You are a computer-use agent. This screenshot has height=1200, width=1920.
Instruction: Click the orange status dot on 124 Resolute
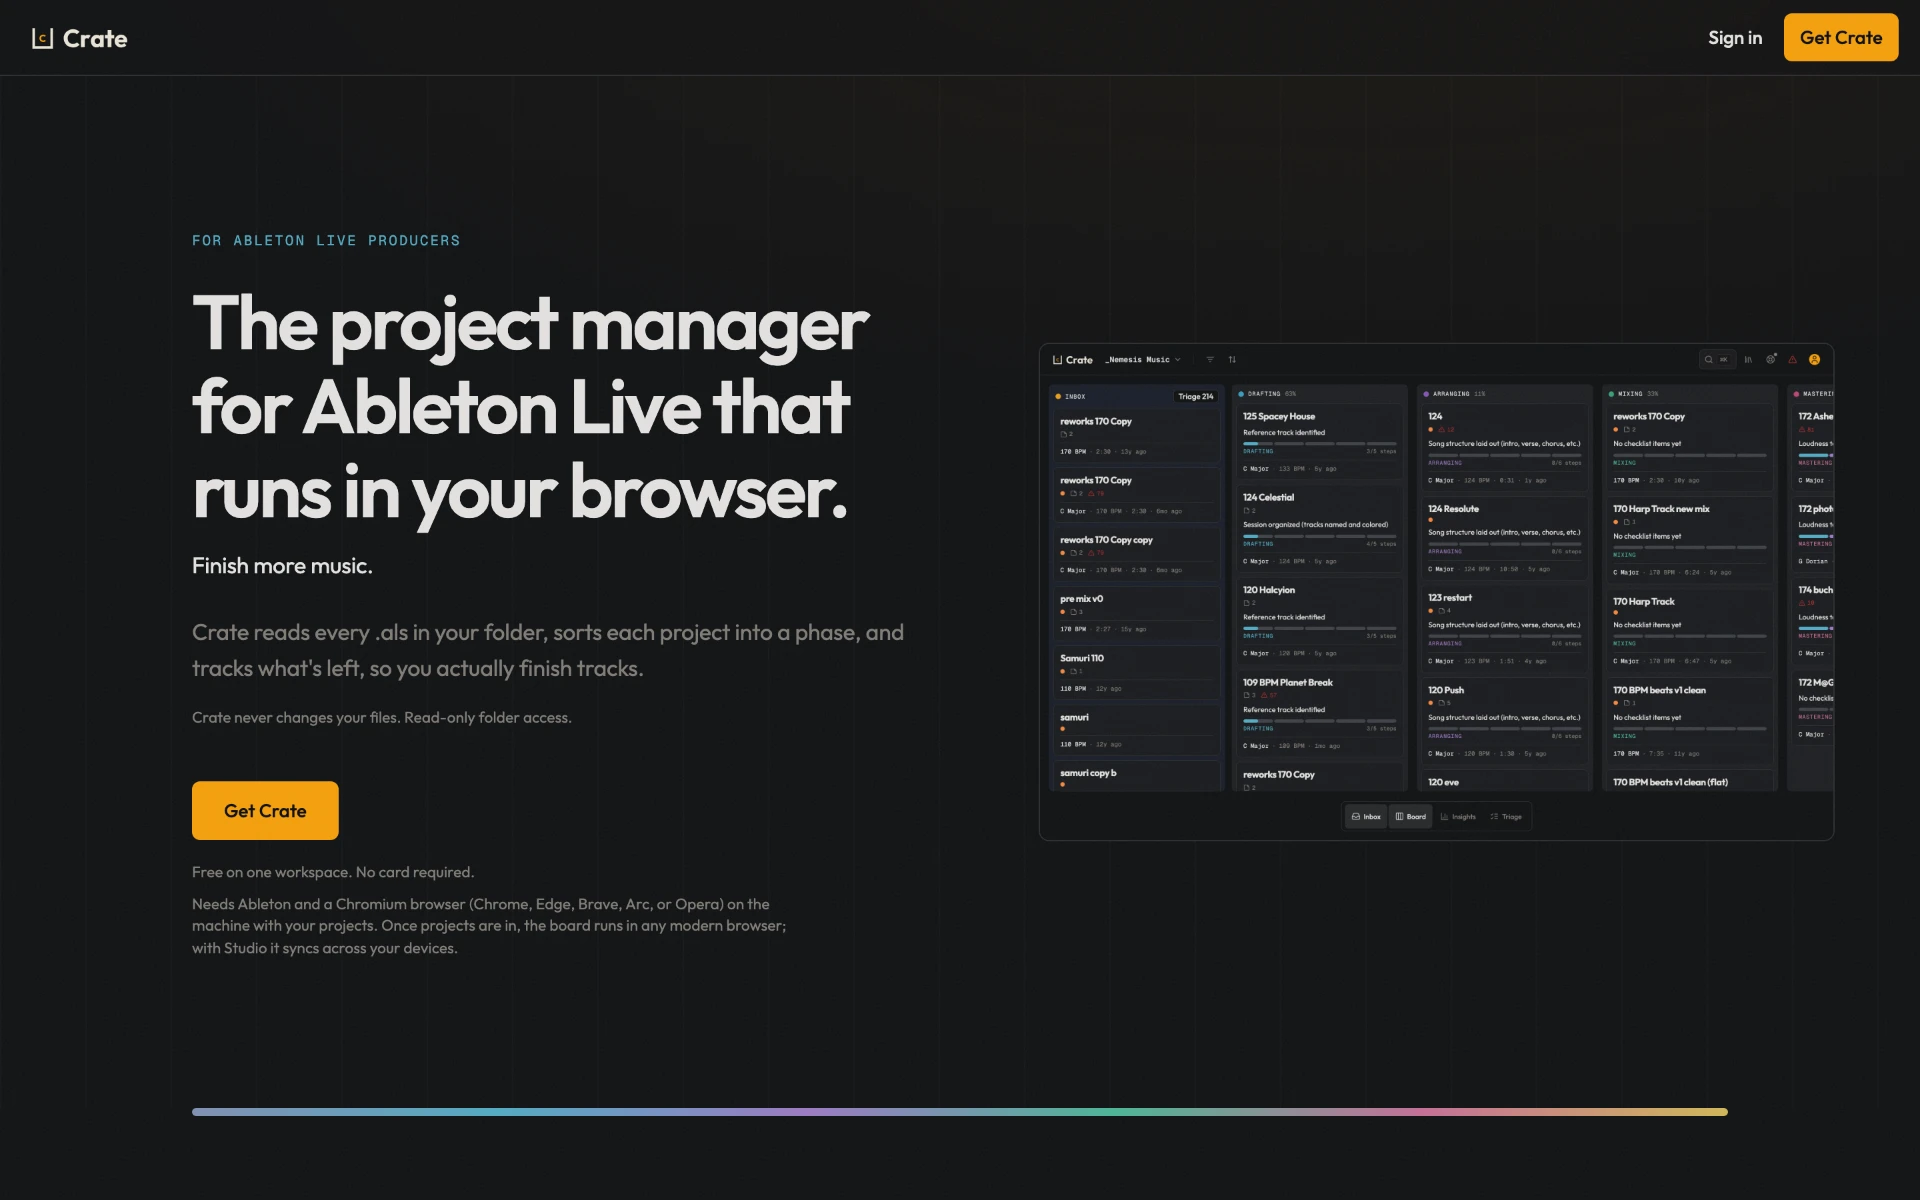pyautogui.click(x=1431, y=520)
